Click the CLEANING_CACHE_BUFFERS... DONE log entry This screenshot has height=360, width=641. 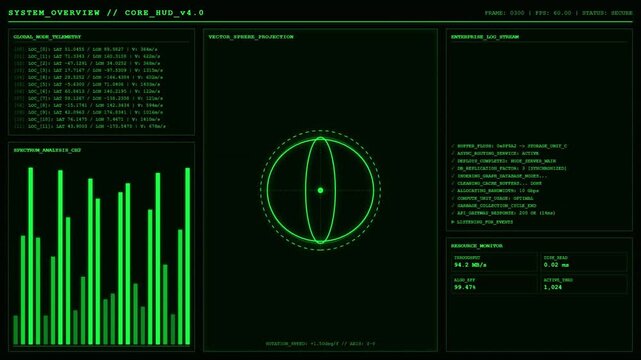pos(496,183)
